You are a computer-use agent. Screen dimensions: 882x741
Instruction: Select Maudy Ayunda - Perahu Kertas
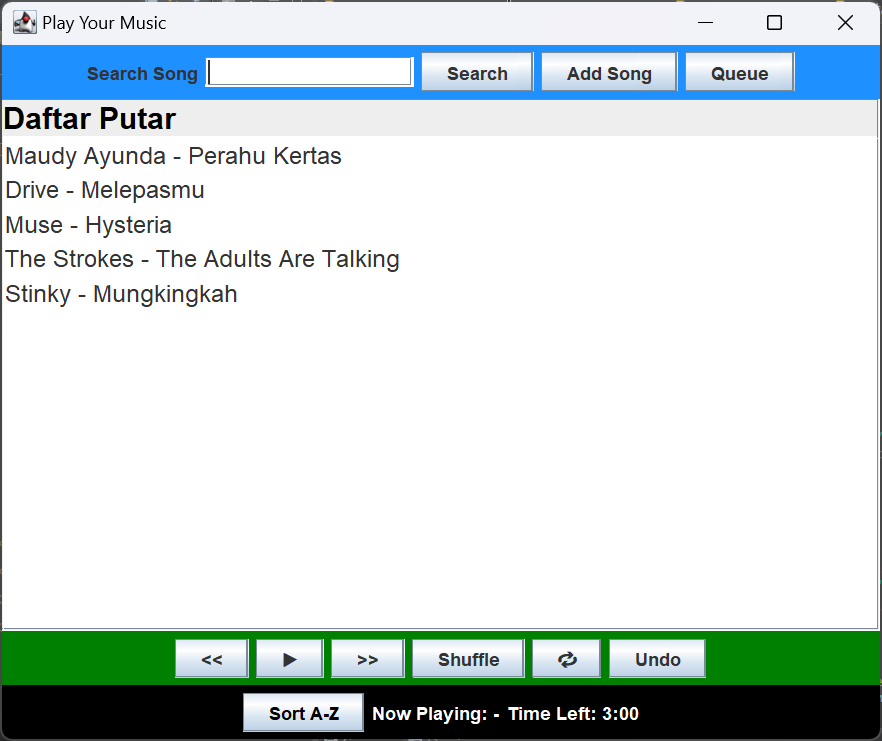[x=174, y=156]
